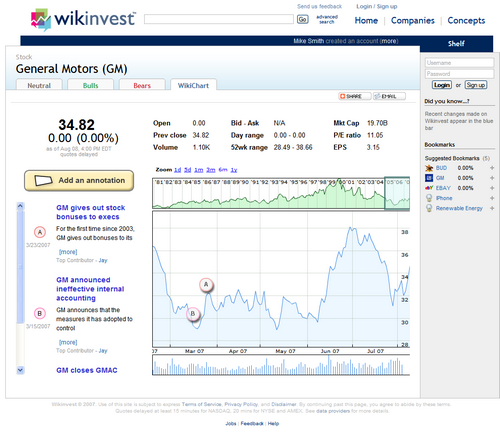Open 'GM announced ineffective internal accounting'
The height and width of the screenshot is (432, 500).
90,289
